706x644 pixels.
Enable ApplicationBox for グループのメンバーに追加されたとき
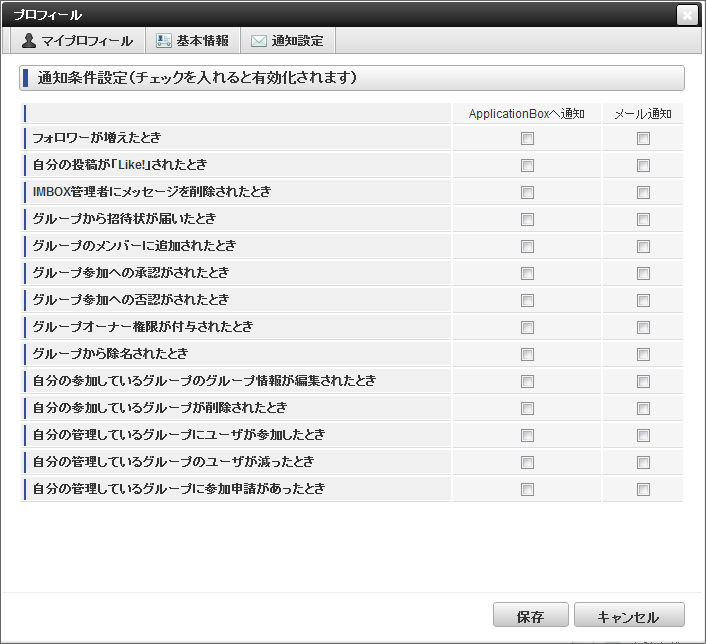click(527, 246)
